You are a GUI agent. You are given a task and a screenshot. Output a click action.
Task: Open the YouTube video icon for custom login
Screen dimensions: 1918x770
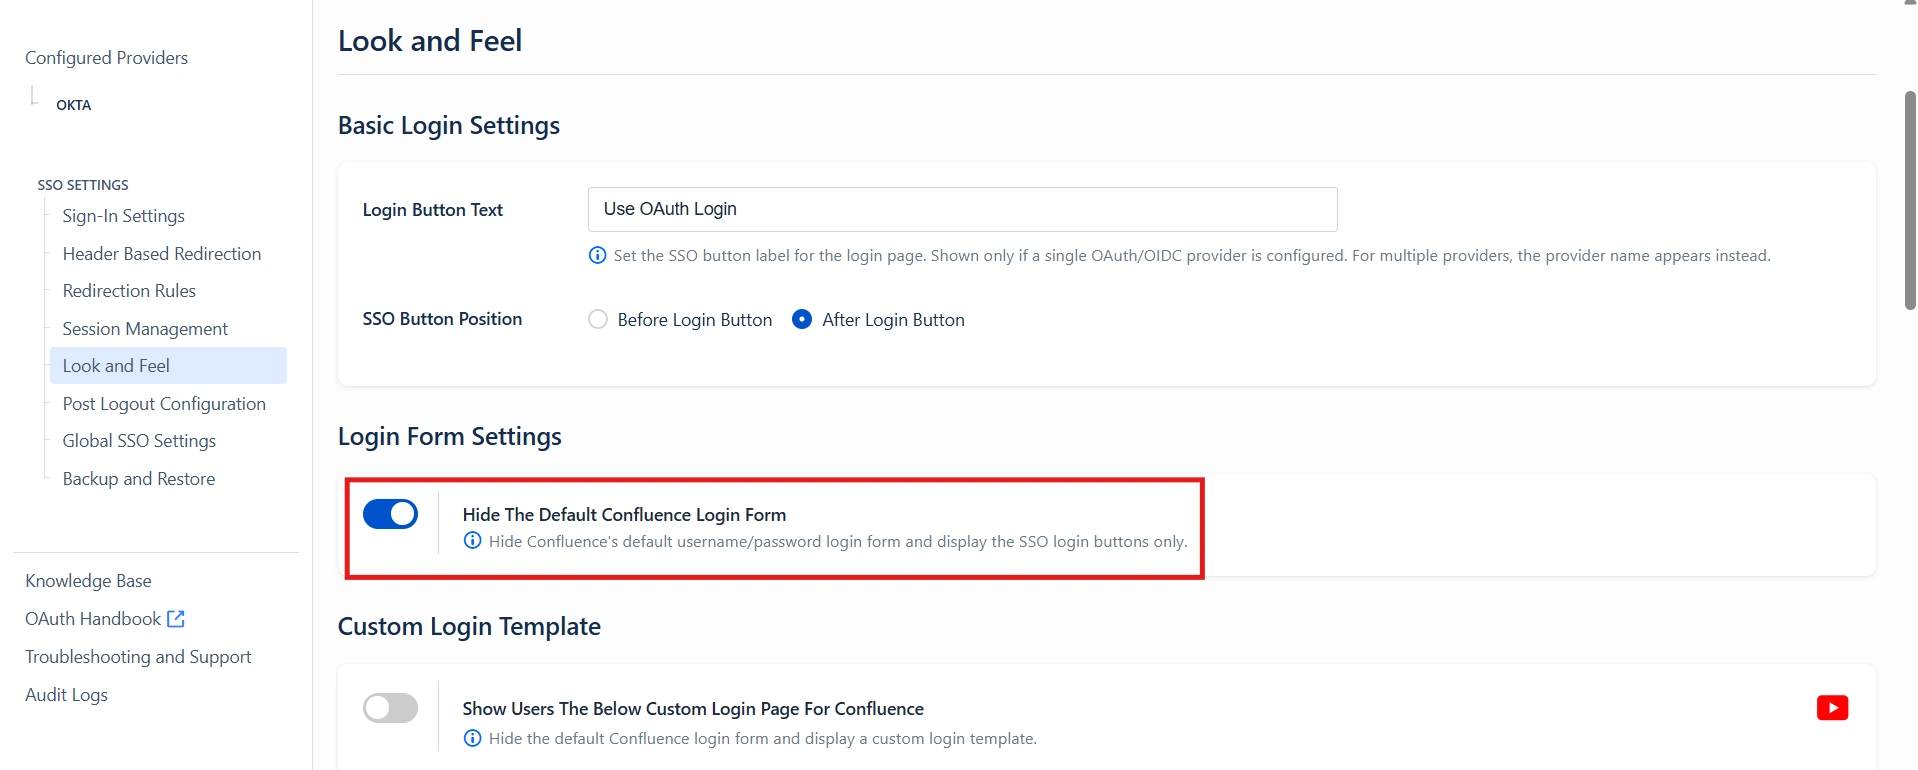[1832, 708]
